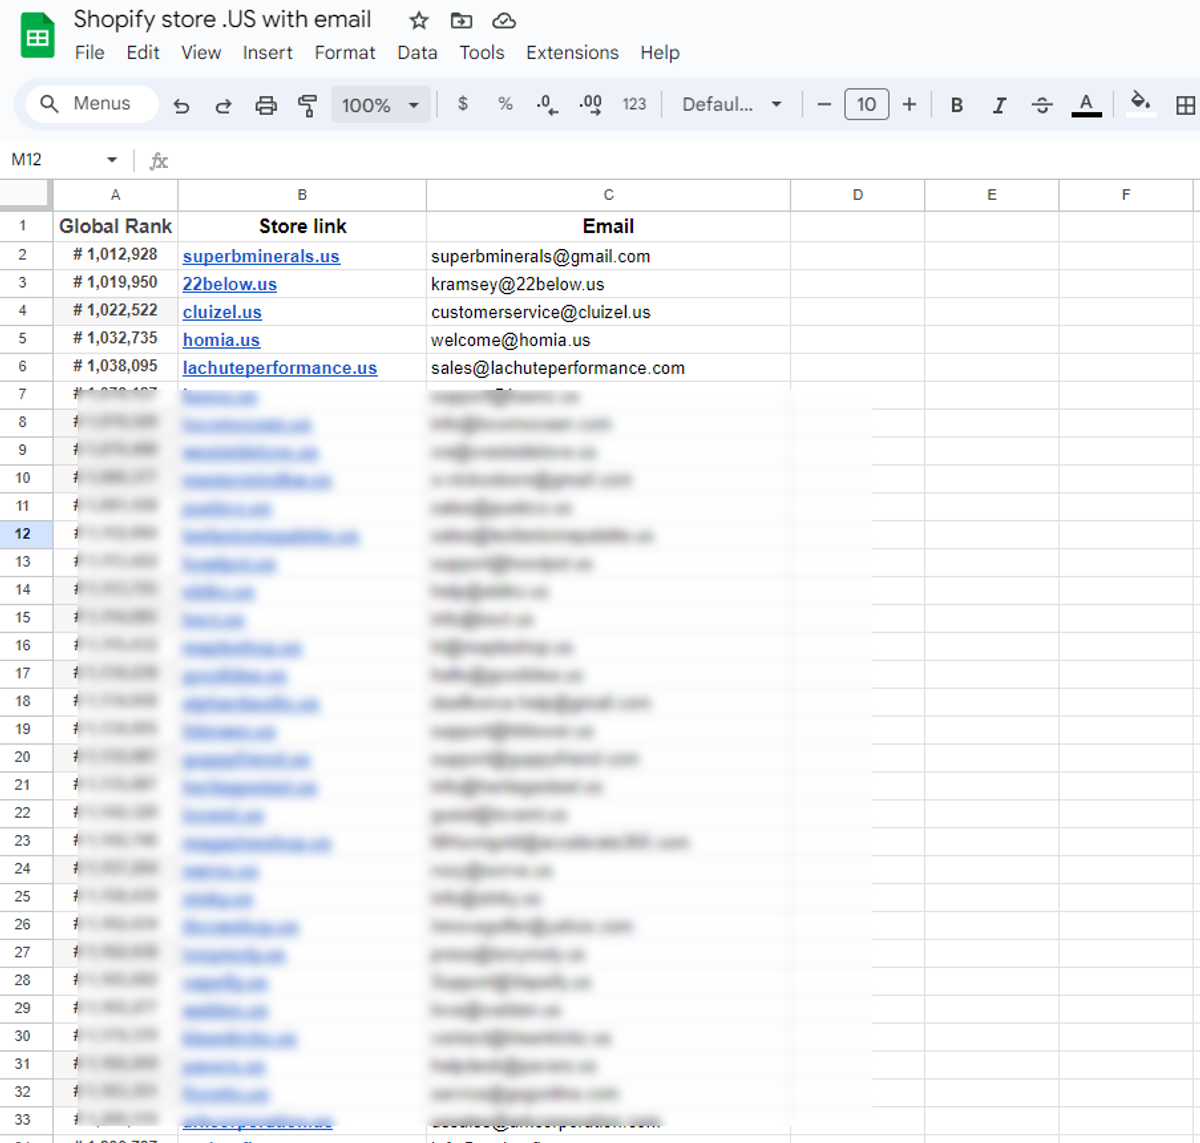Star this spreadsheet document
Image resolution: width=1200 pixels, height=1143 pixels.
pos(419,21)
